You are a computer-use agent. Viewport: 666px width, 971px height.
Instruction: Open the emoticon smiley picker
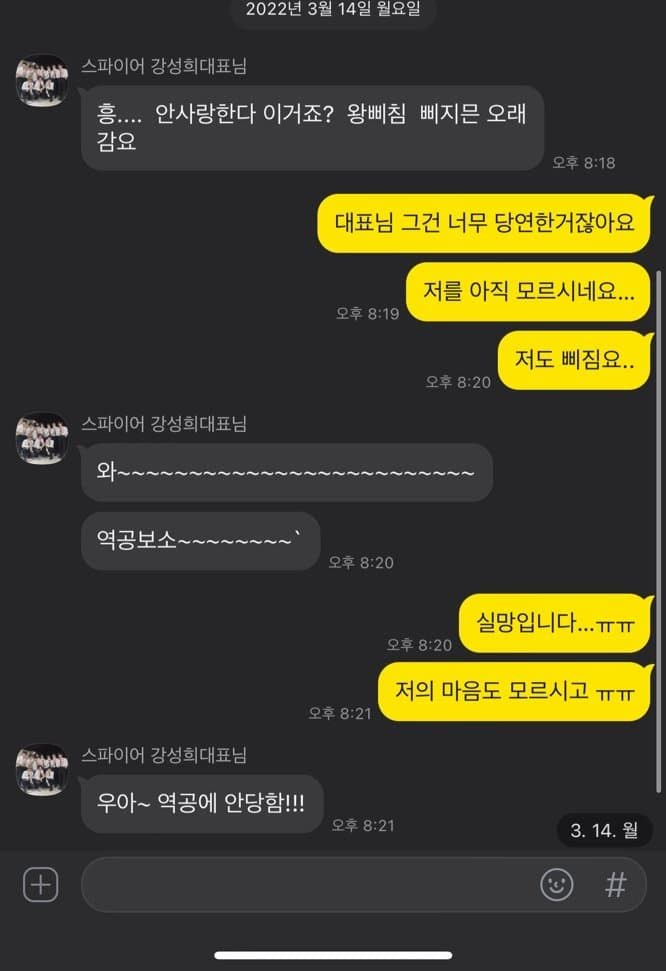tap(556, 884)
